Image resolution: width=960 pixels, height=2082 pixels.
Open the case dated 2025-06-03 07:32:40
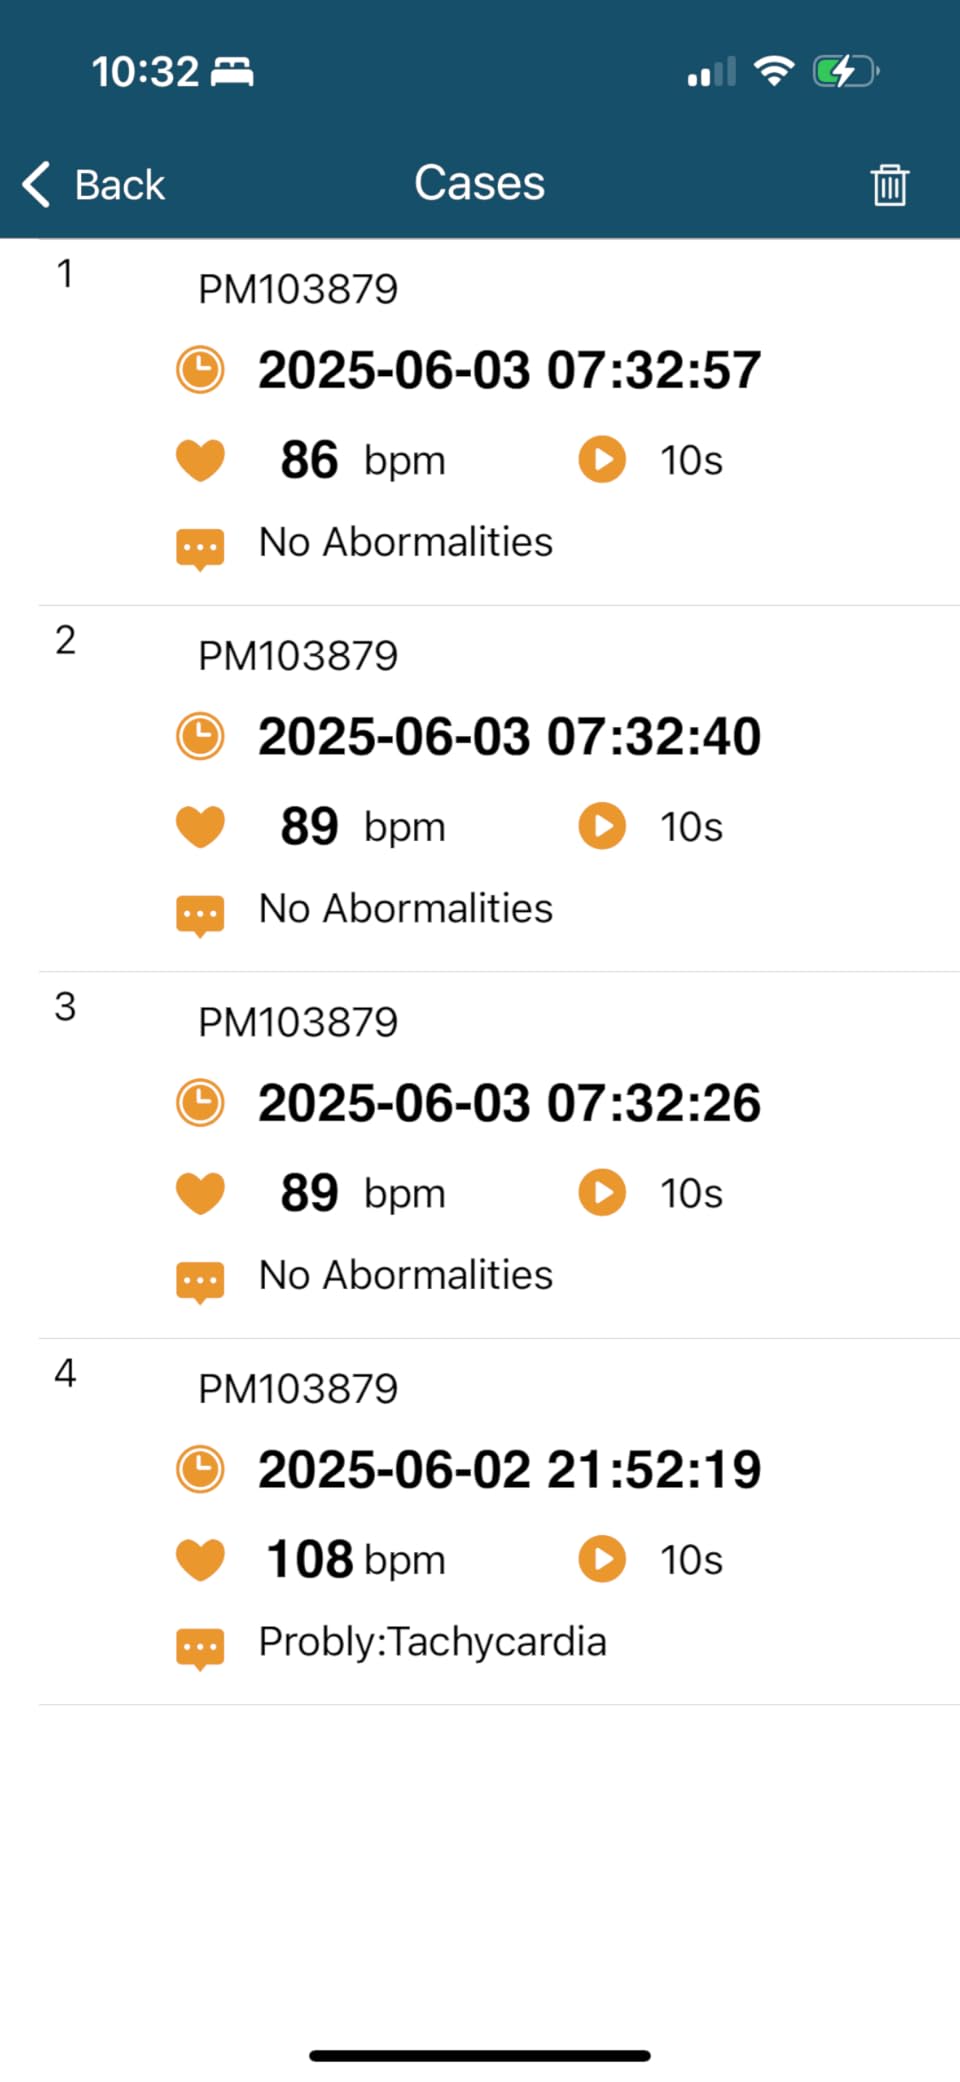tap(509, 737)
